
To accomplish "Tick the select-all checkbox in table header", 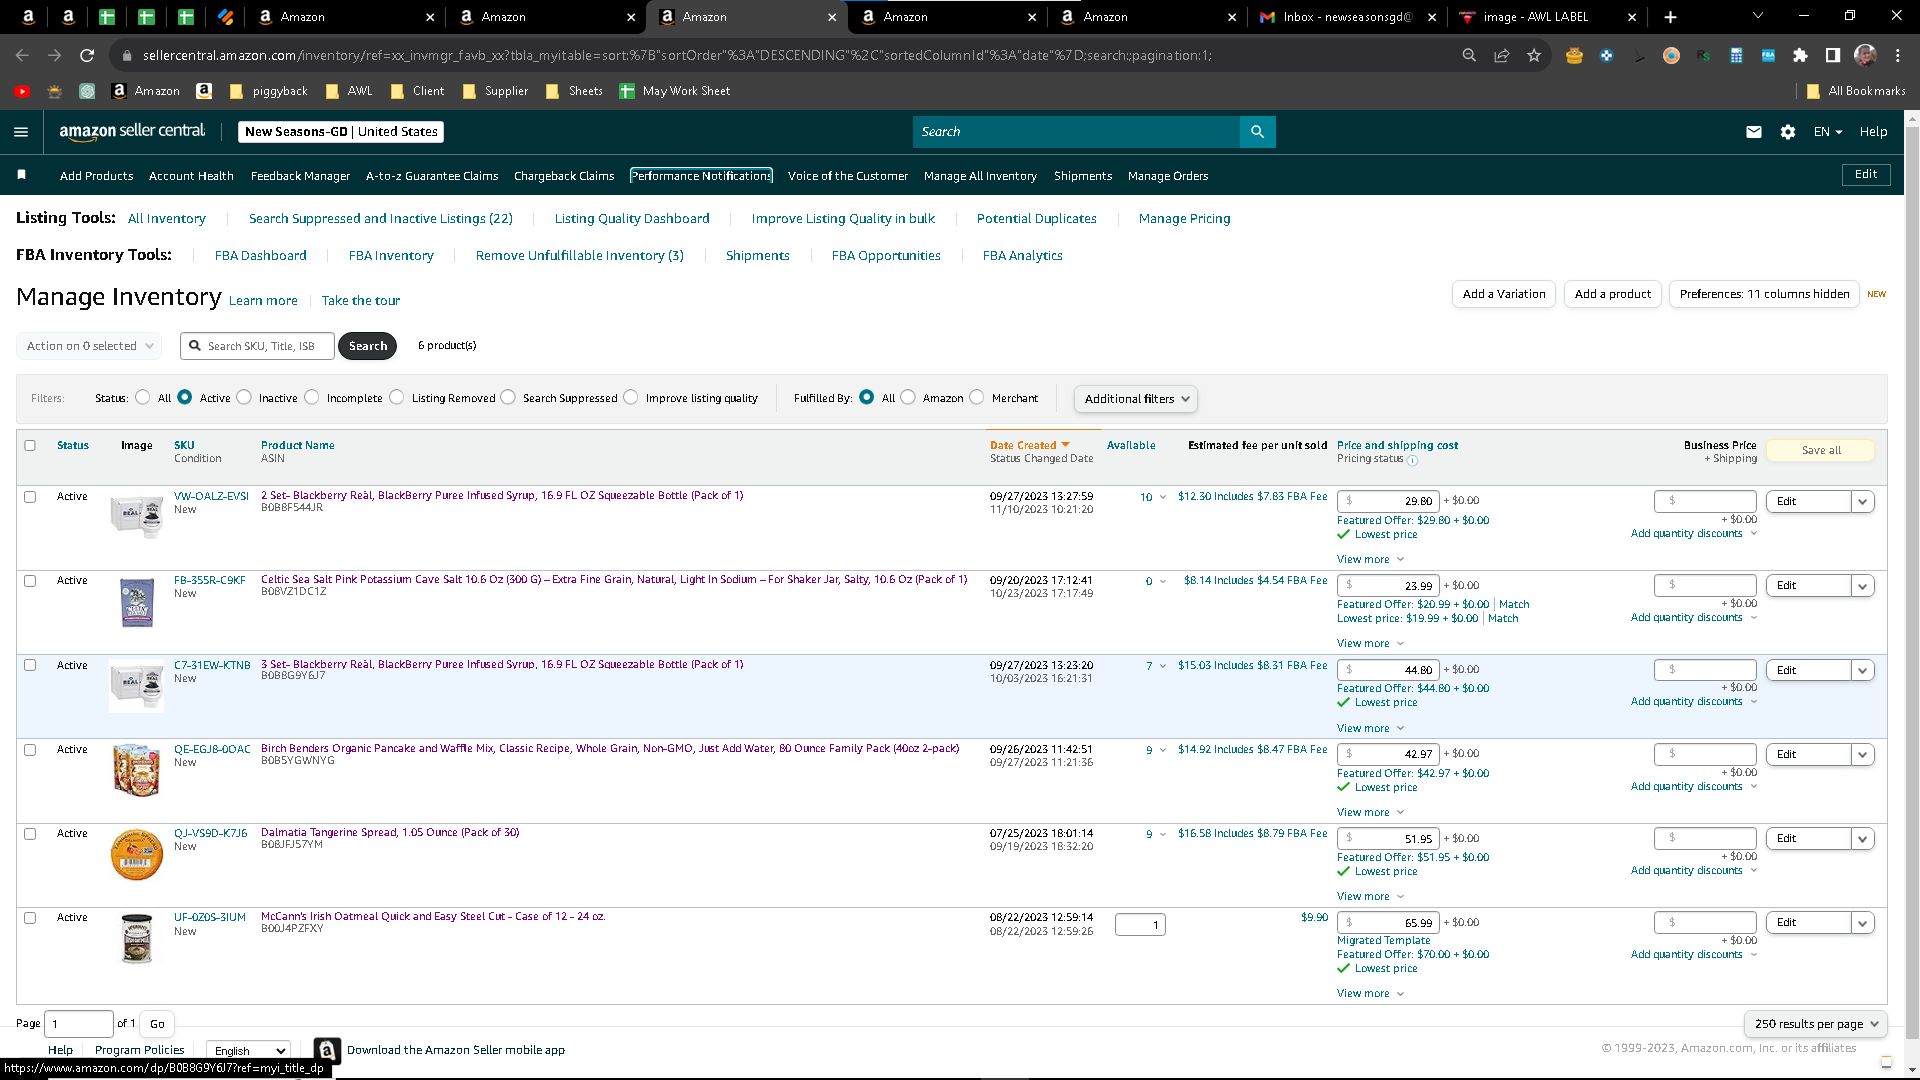I will click(x=30, y=446).
